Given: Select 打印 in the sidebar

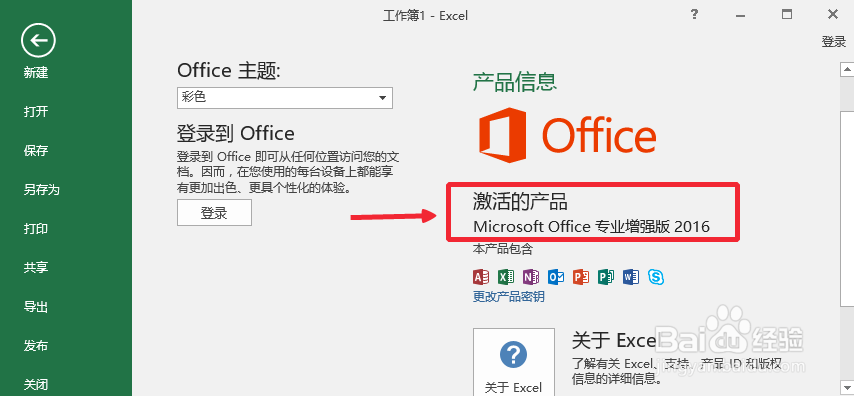Looking at the screenshot, I should pos(36,229).
